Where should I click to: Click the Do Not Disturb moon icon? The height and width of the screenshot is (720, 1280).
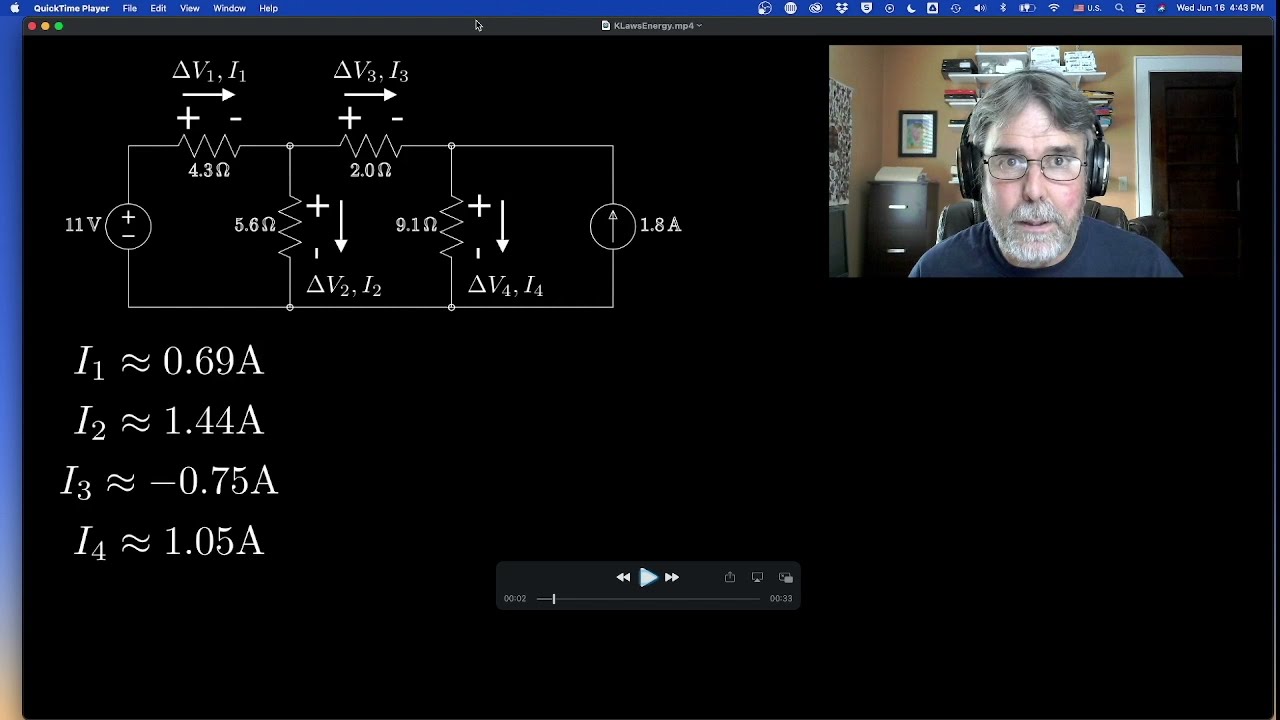tap(911, 8)
